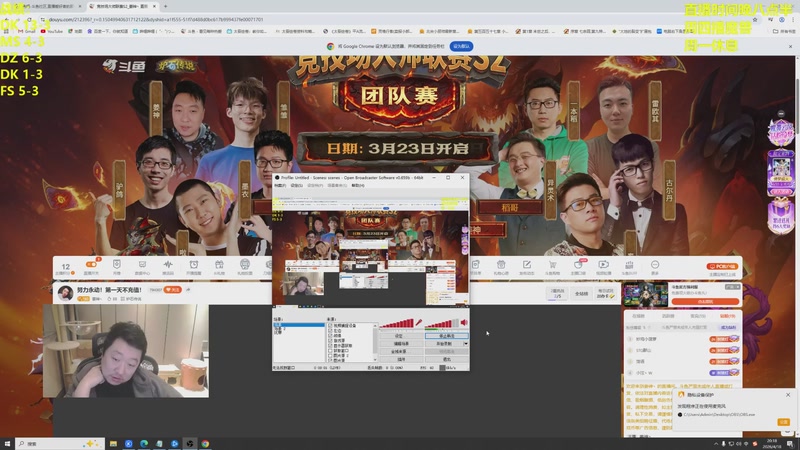Image resolution: width=800 pixels, height=450 pixels.
Task: Switch to the 在线榜 tab in rank panel
Action: point(638,316)
